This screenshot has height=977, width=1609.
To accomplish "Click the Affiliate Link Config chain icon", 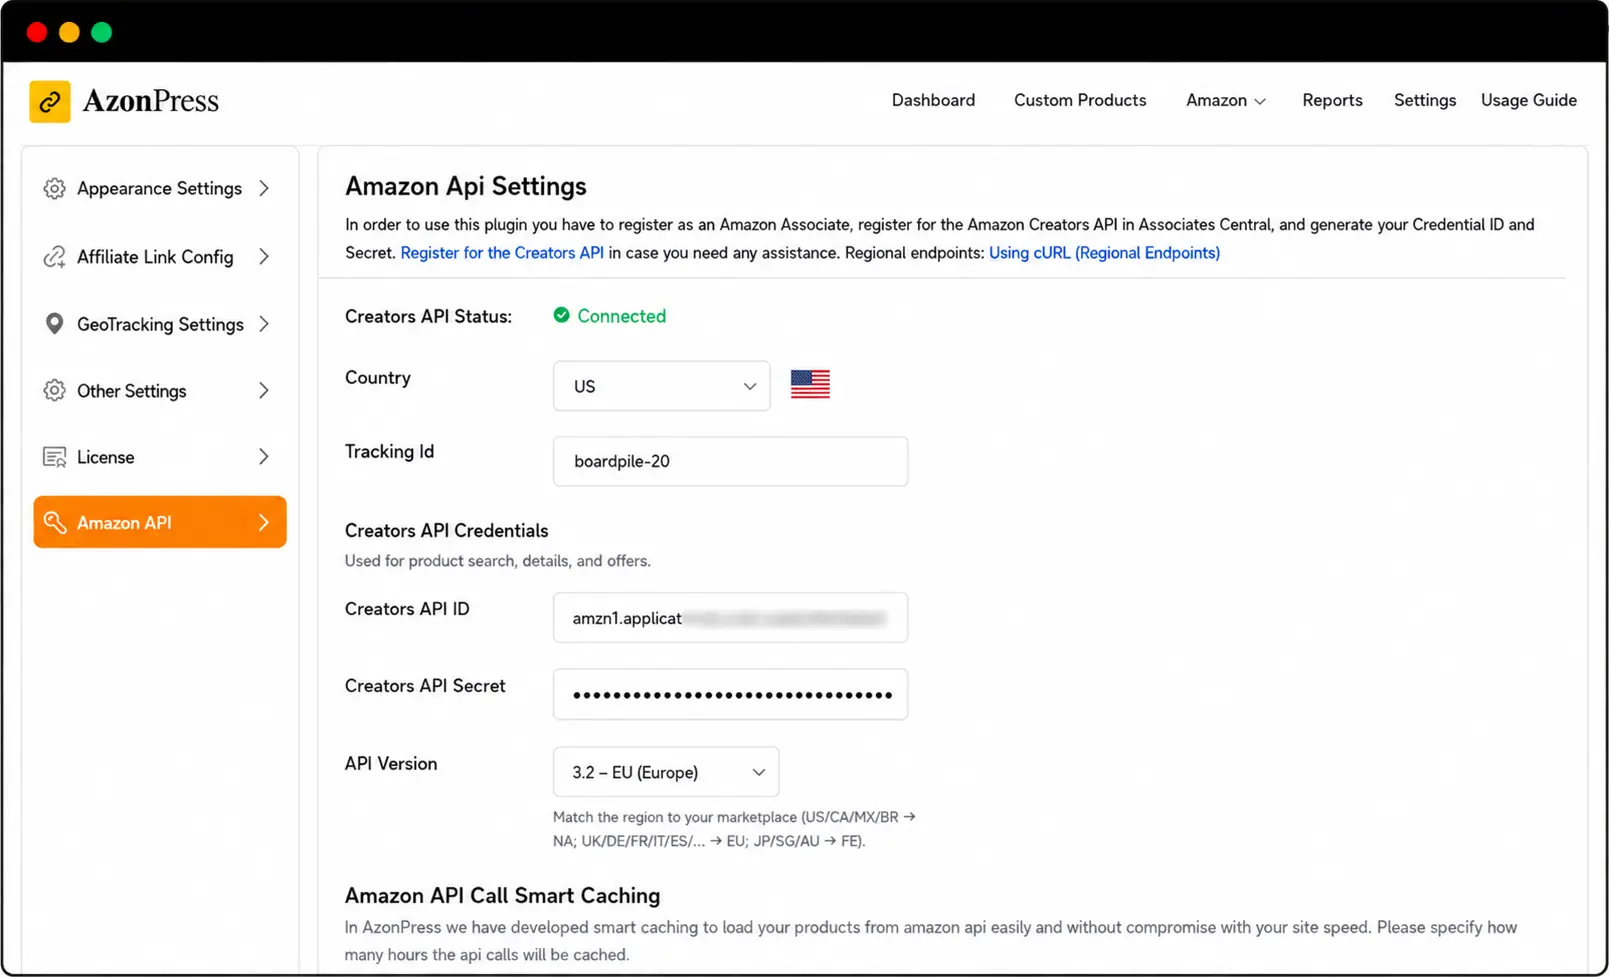I will click(54, 257).
